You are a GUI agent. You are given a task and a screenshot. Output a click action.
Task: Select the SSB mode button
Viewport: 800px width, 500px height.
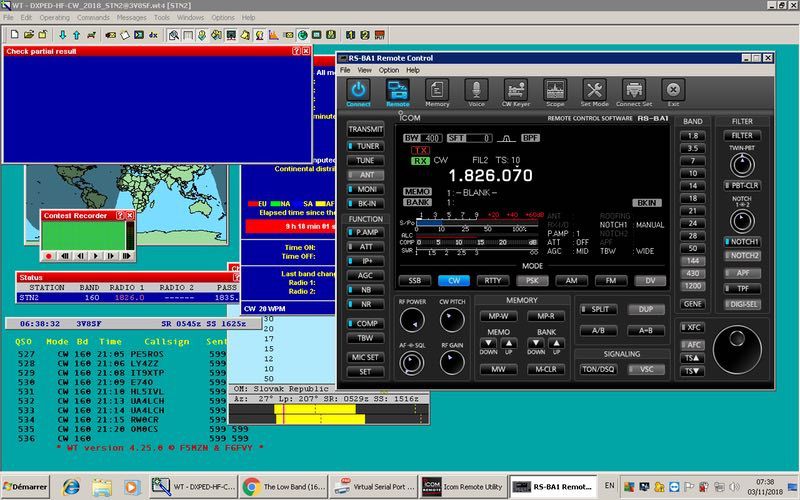coord(415,281)
